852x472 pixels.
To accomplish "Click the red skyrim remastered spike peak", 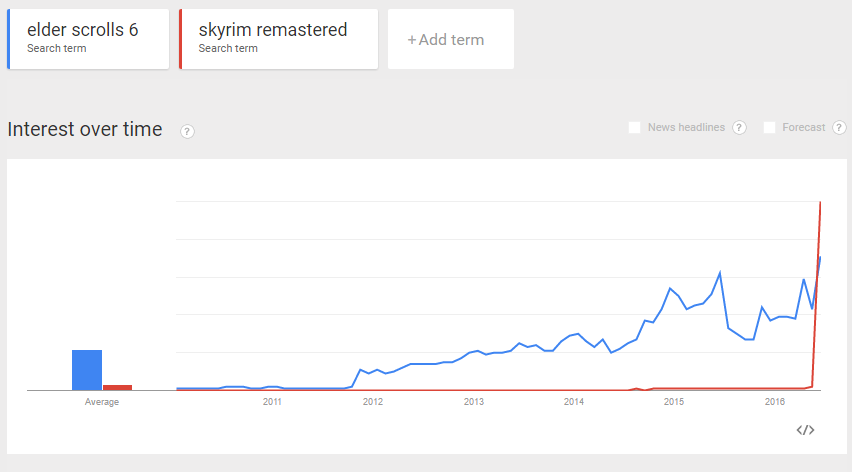I will [x=820, y=203].
